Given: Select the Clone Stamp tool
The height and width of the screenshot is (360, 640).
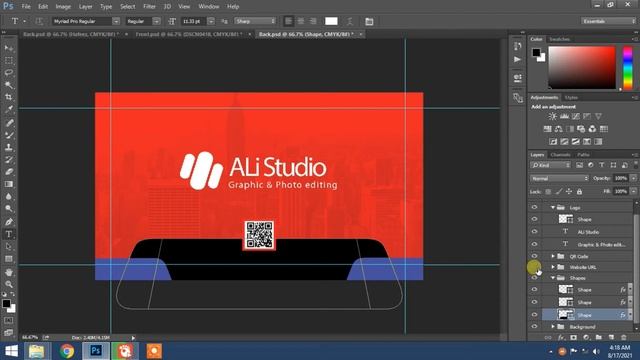Looking at the screenshot, I should [9, 147].
